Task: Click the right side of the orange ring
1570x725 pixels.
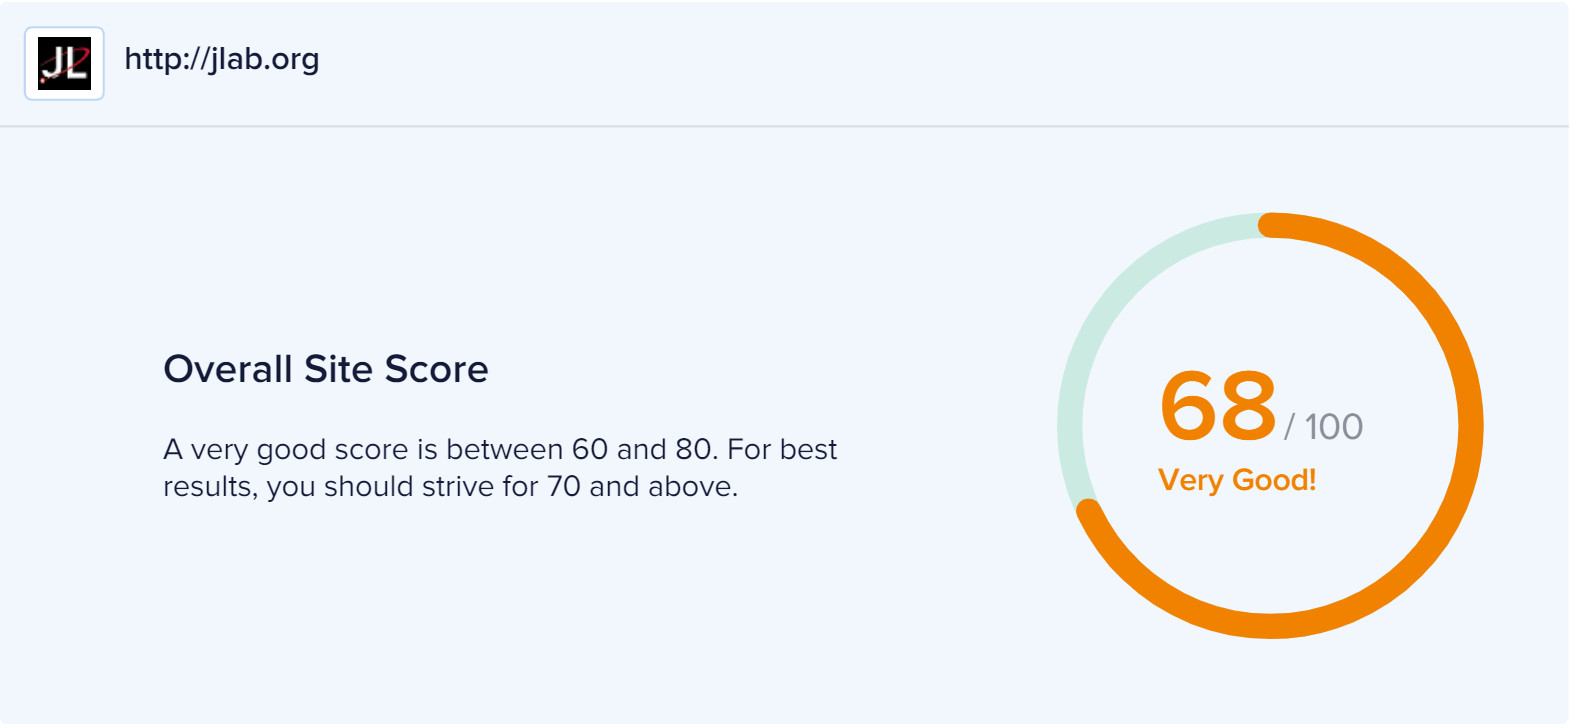Action: (1471, 426)
